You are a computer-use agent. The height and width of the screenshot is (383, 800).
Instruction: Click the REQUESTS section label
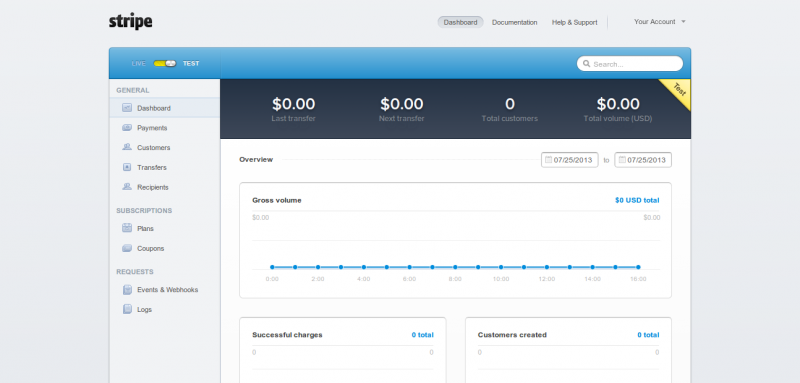pyautogui.click(x=135, y=272)
